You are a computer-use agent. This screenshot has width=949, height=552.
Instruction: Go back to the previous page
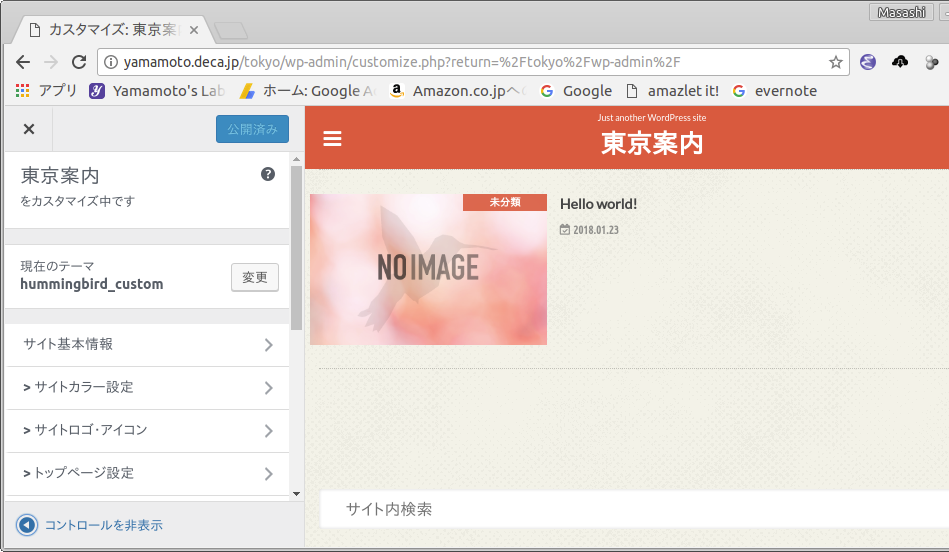(23, 62)
